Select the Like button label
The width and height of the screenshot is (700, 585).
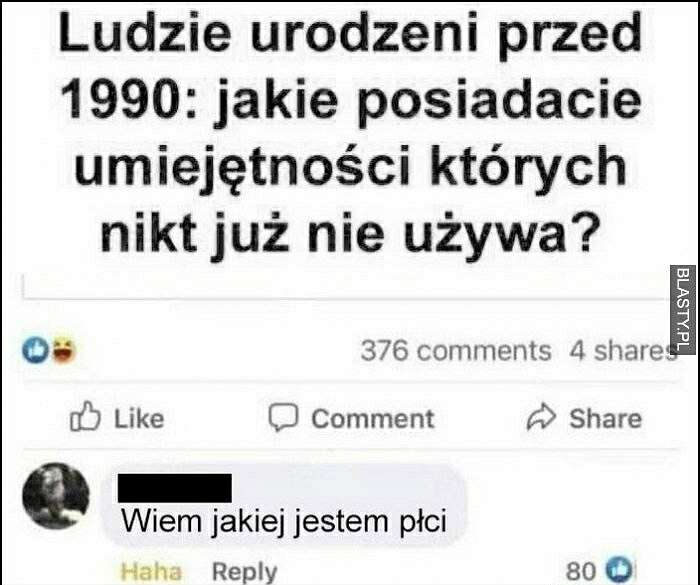click(x=139, y=418)
